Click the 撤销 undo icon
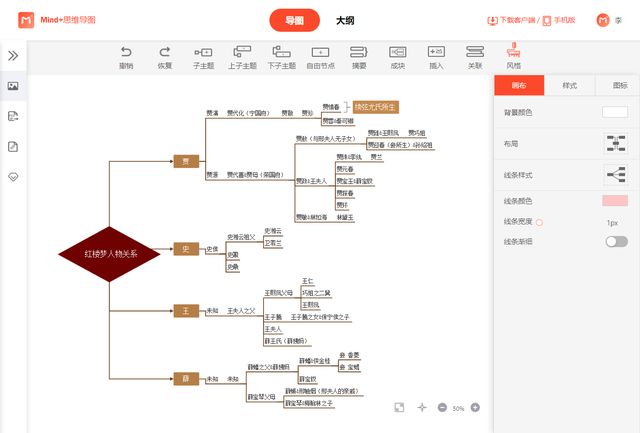640x433 pixels. (126, 52)
